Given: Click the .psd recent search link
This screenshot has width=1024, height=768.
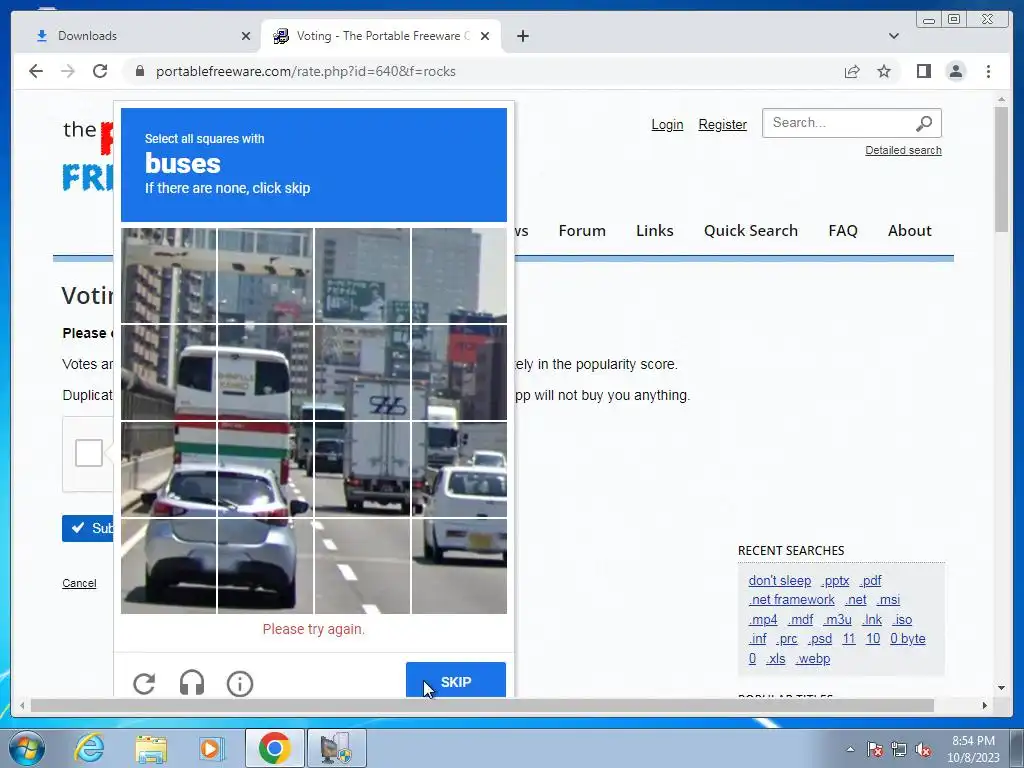Looking at the screenshot, I should point(820,639).
